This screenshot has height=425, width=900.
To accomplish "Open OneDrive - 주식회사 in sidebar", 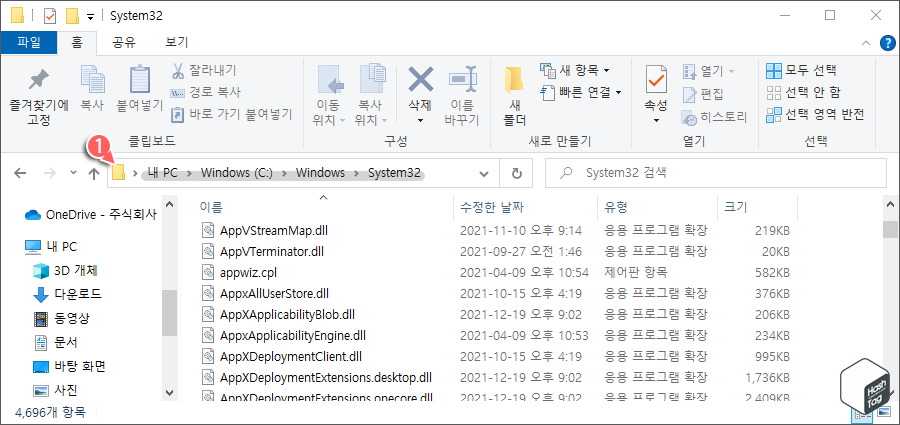I will 91,215.
